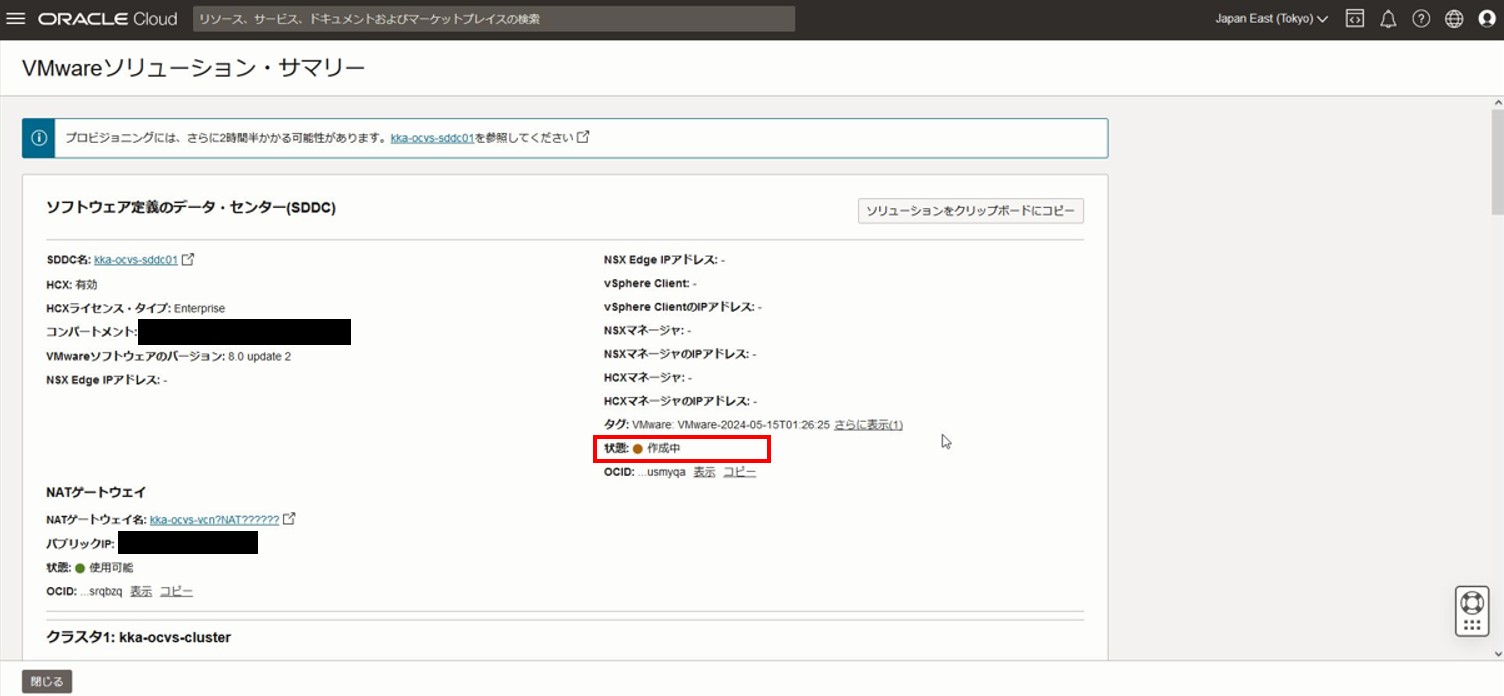Screen dimensions: 1504x696
Task: Copy the NAT gateway OCID with コピー
Action: 176,591
